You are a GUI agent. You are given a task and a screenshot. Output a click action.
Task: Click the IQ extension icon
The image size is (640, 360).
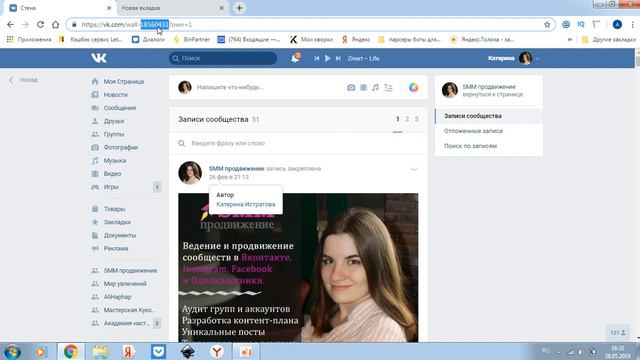[581, 24]
